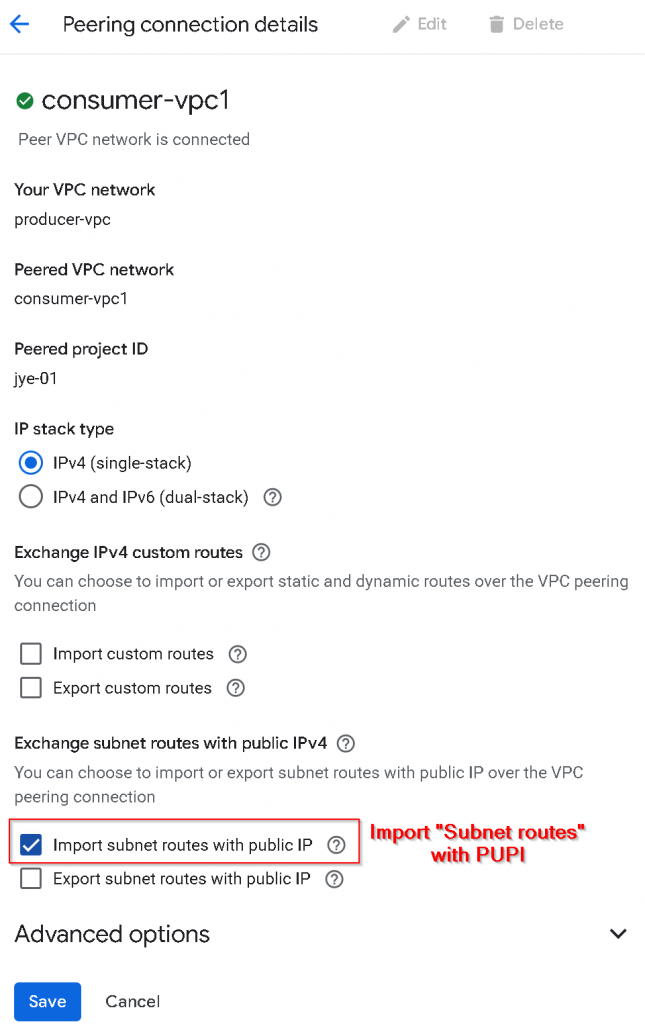Open help for Exchange IPv4 custom routes
The image size is (645, 1024).
pos(261,552)
